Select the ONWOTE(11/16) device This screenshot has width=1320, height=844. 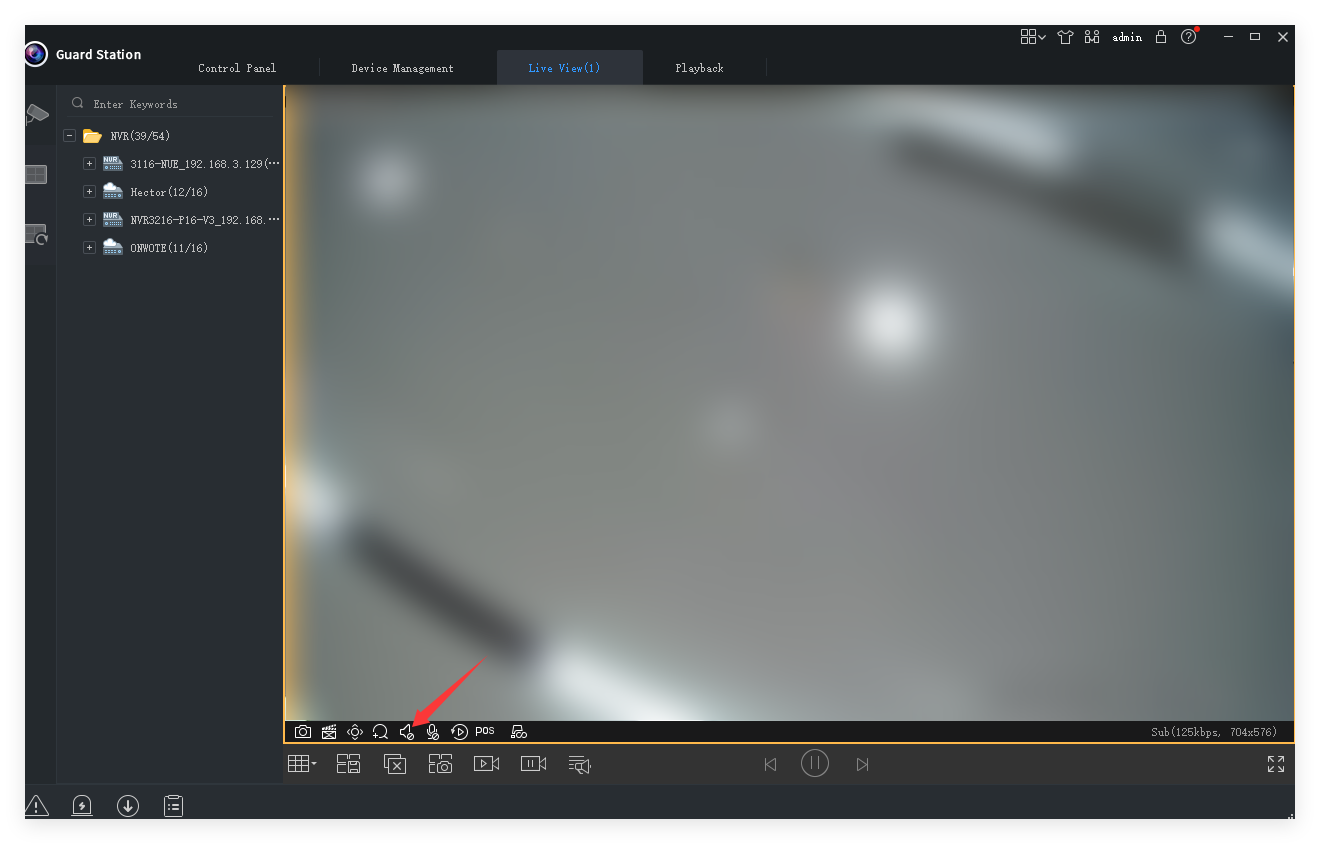168,248
